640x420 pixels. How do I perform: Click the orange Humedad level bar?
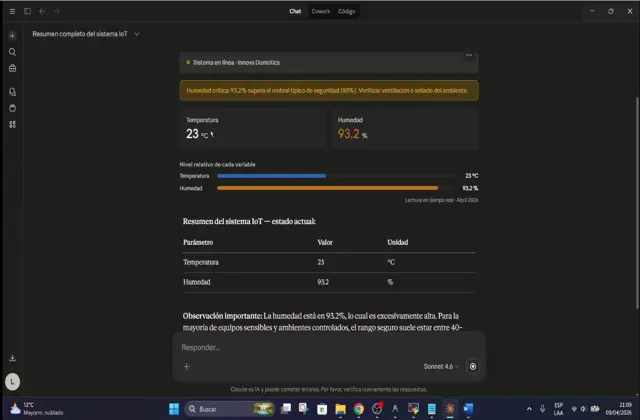click(327, 187)
